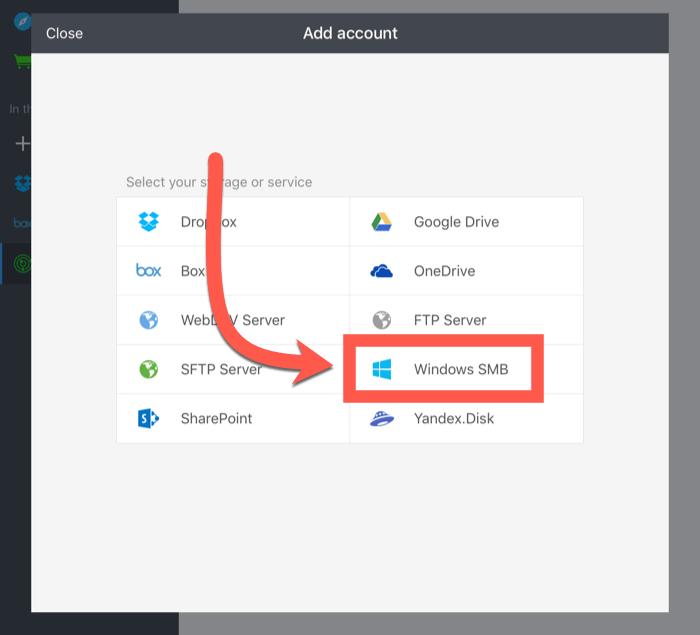Select the Dropbox account in sidebar

tap(22, 183)
